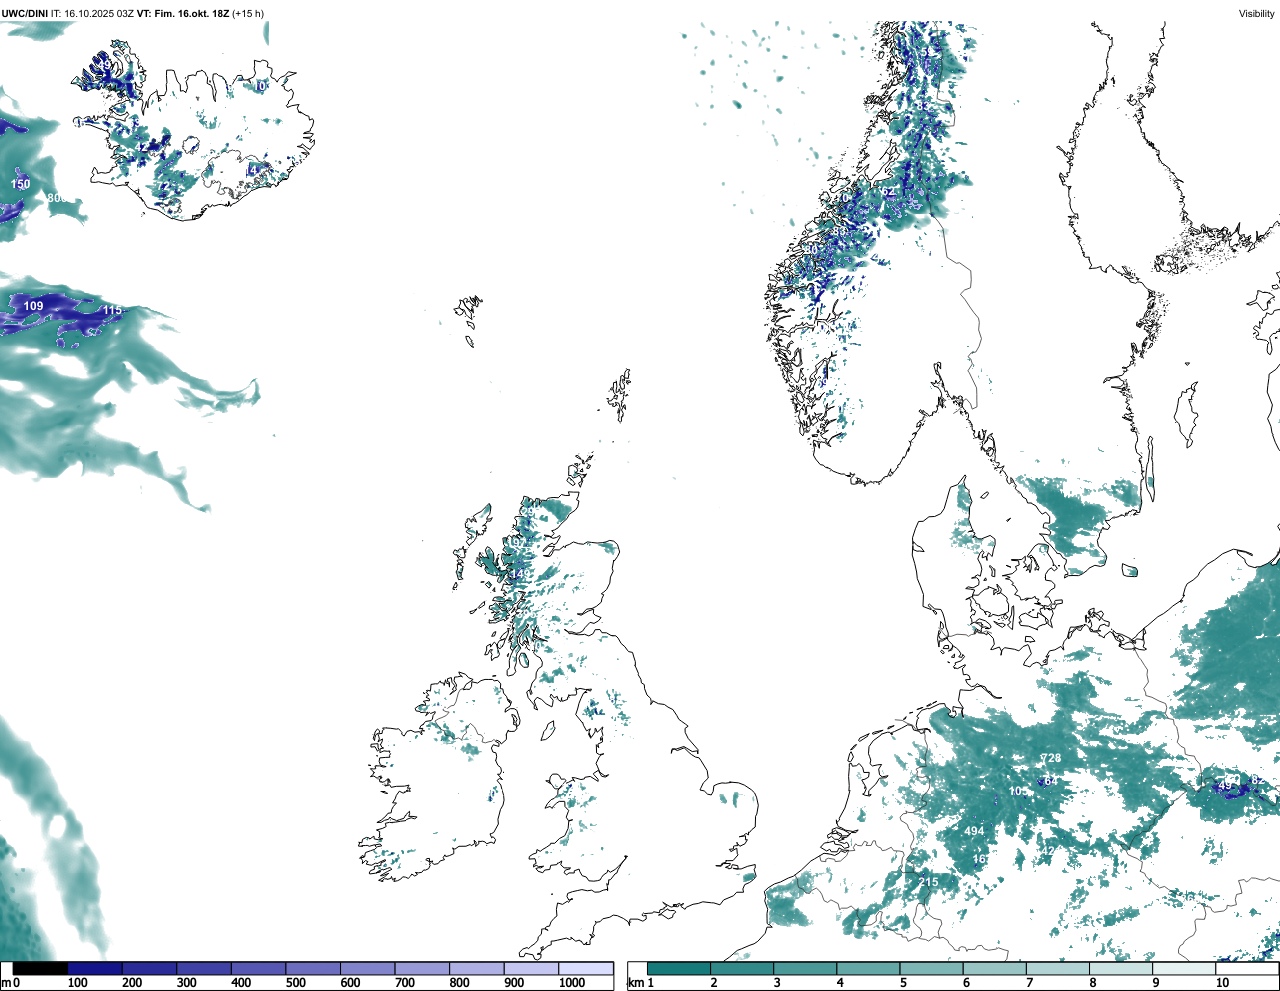The height and width of the screenshot is (991, 1280).
Task: Click the black 0–100 m legend swatch
Action: tap(40, 968)
